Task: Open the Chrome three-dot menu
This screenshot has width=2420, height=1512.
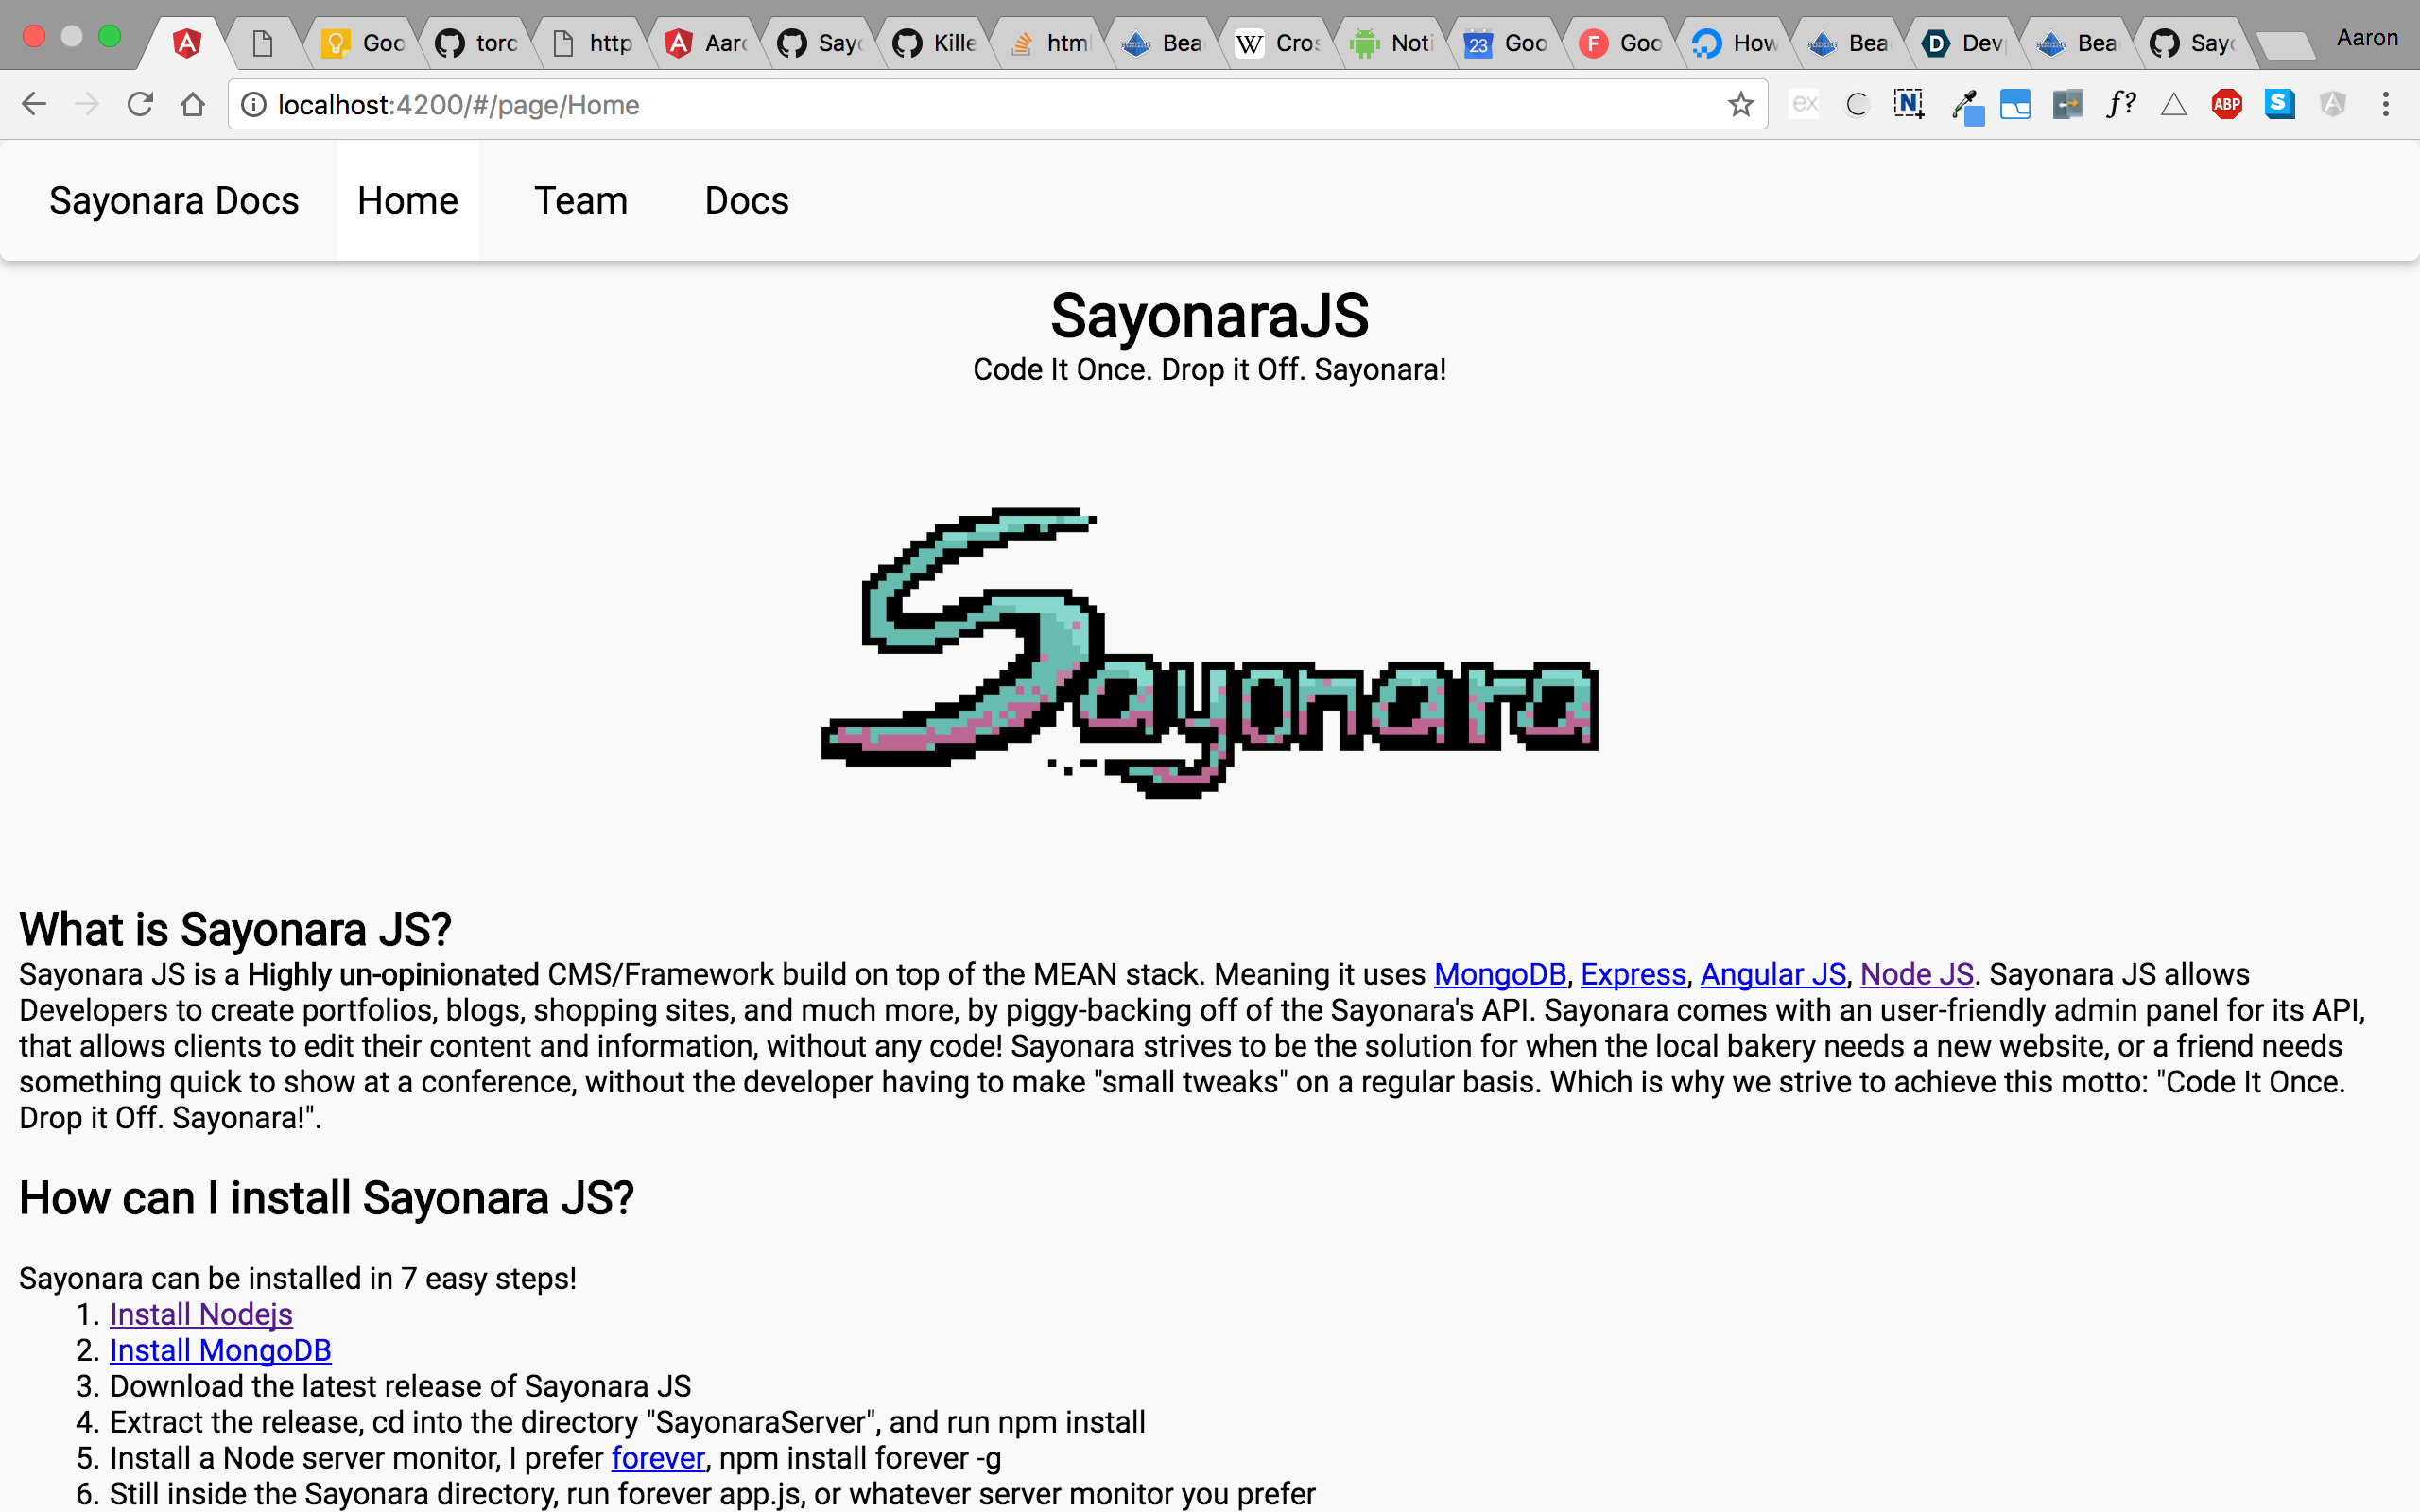Action: [2385, 104]
